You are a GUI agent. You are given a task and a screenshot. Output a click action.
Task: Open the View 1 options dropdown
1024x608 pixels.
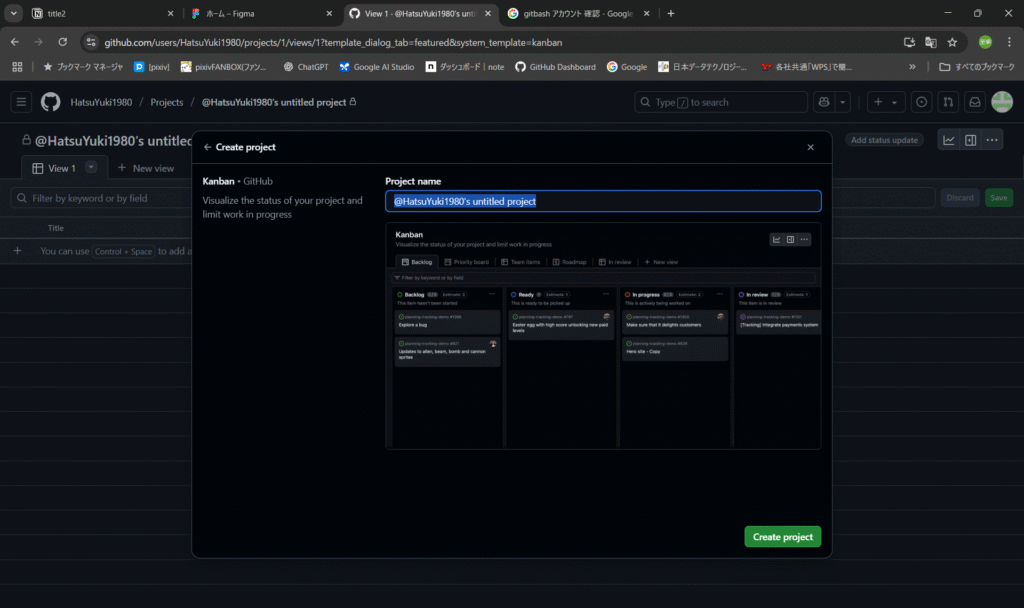tap(91, 168)
